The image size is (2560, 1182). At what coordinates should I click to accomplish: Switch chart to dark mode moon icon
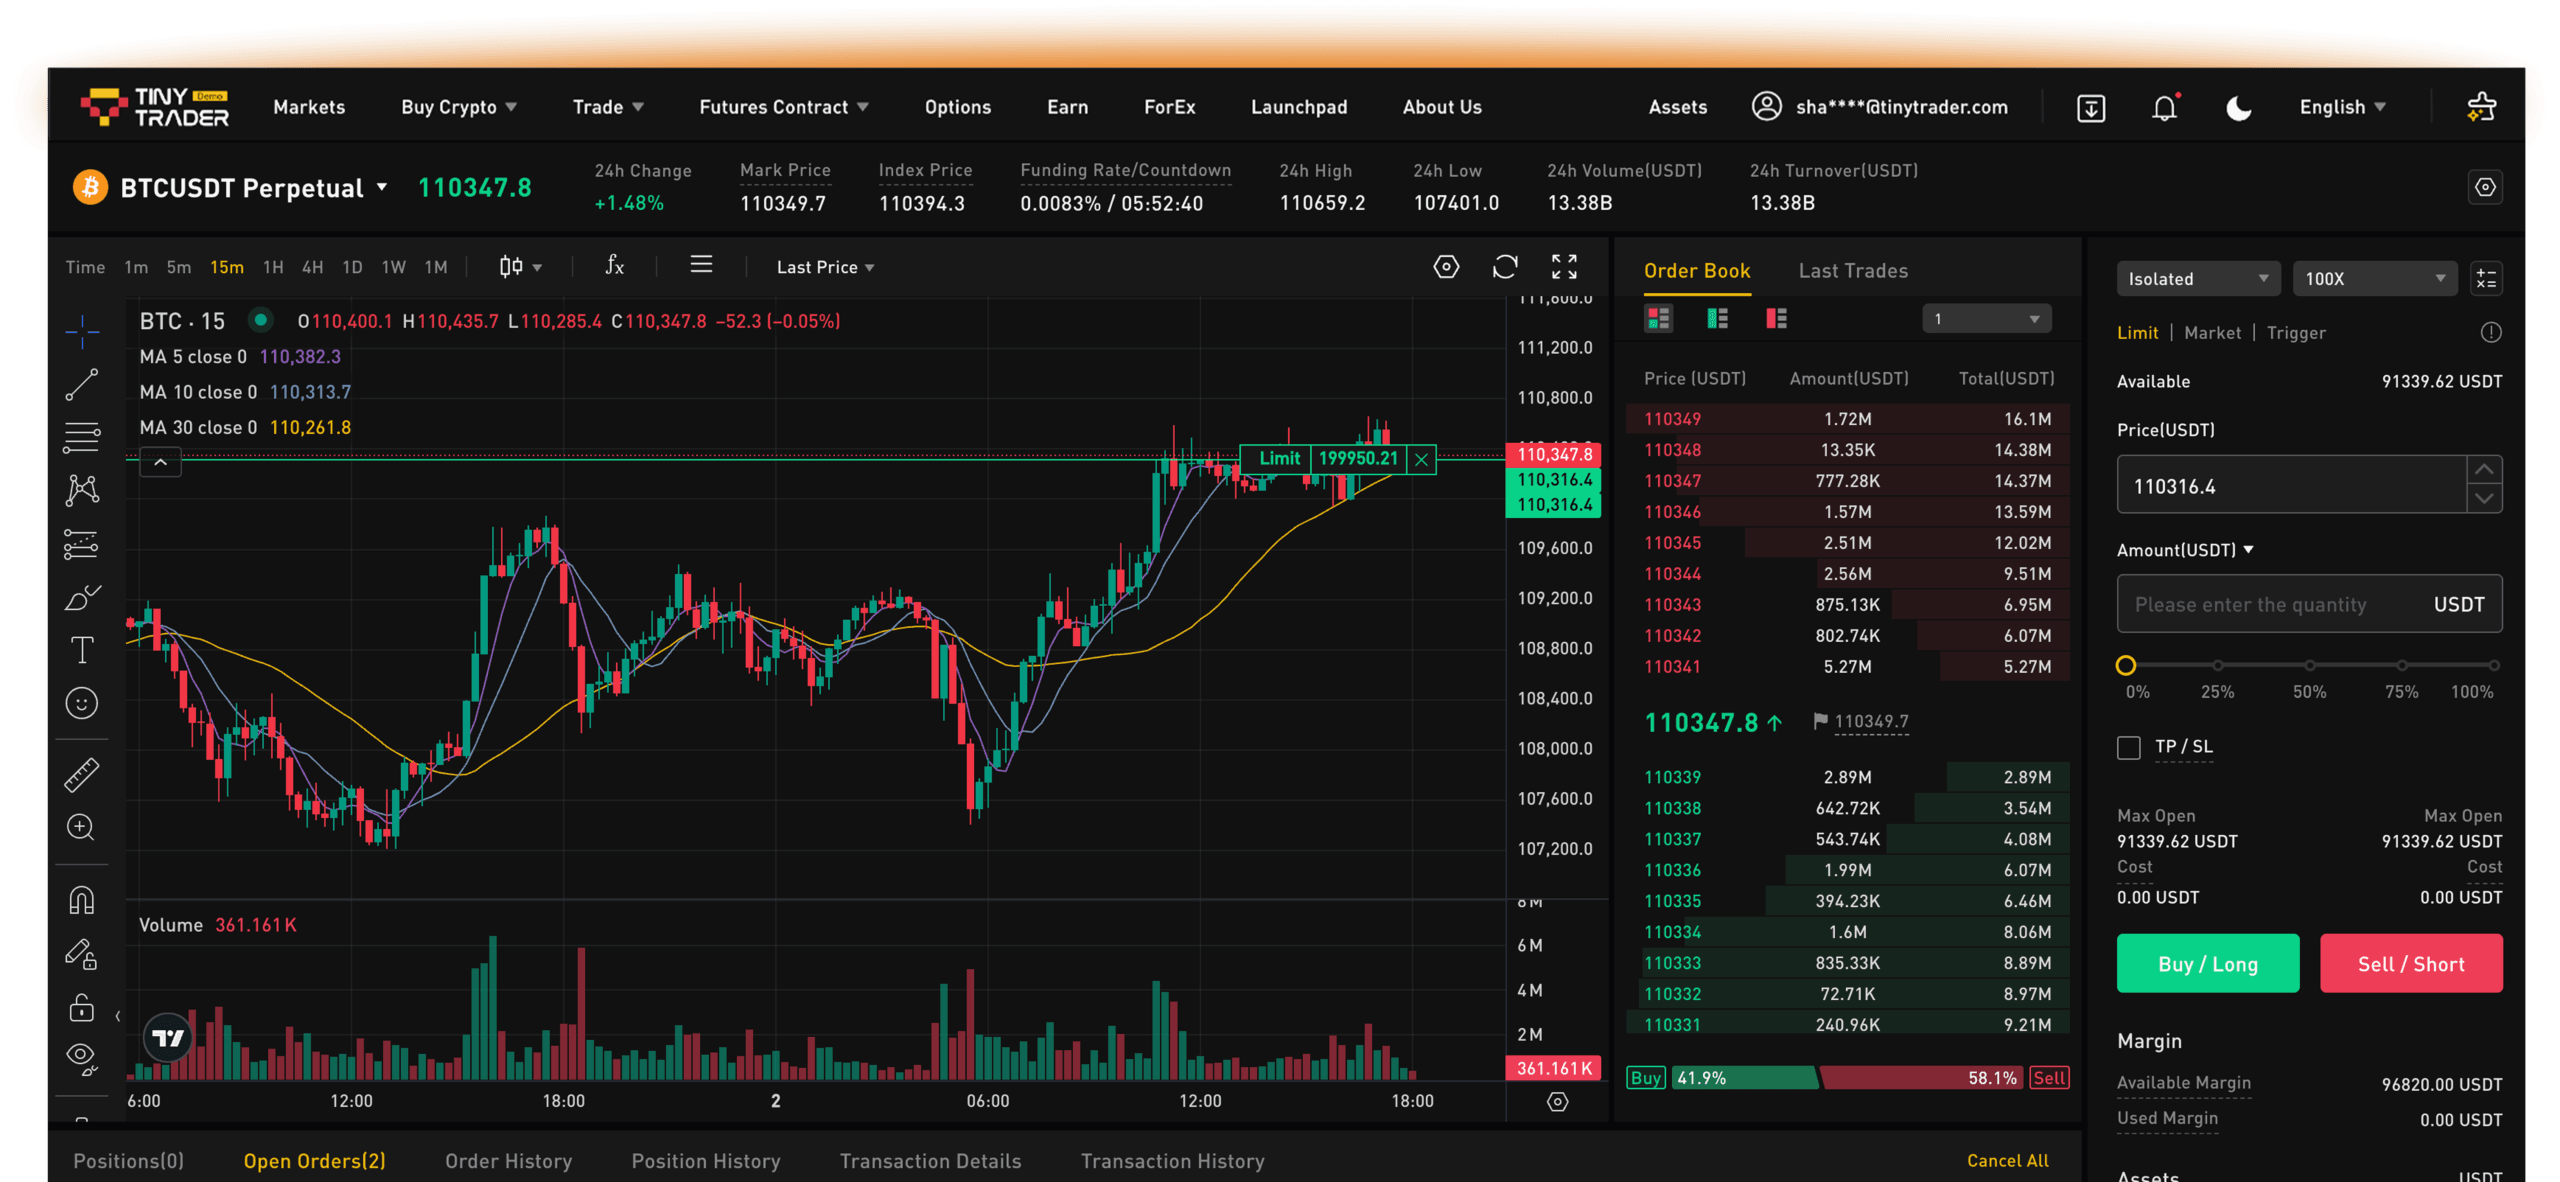tap(2238, 107)
